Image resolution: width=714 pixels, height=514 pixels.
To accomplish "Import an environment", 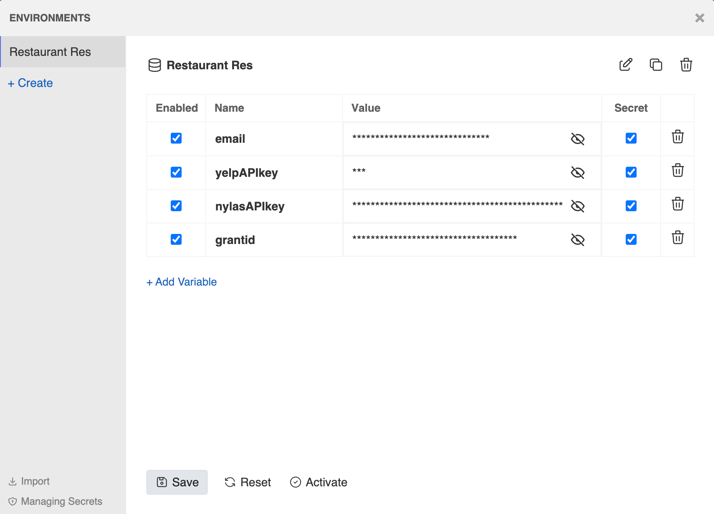I will pyautogui.click(x=29, y=481).
